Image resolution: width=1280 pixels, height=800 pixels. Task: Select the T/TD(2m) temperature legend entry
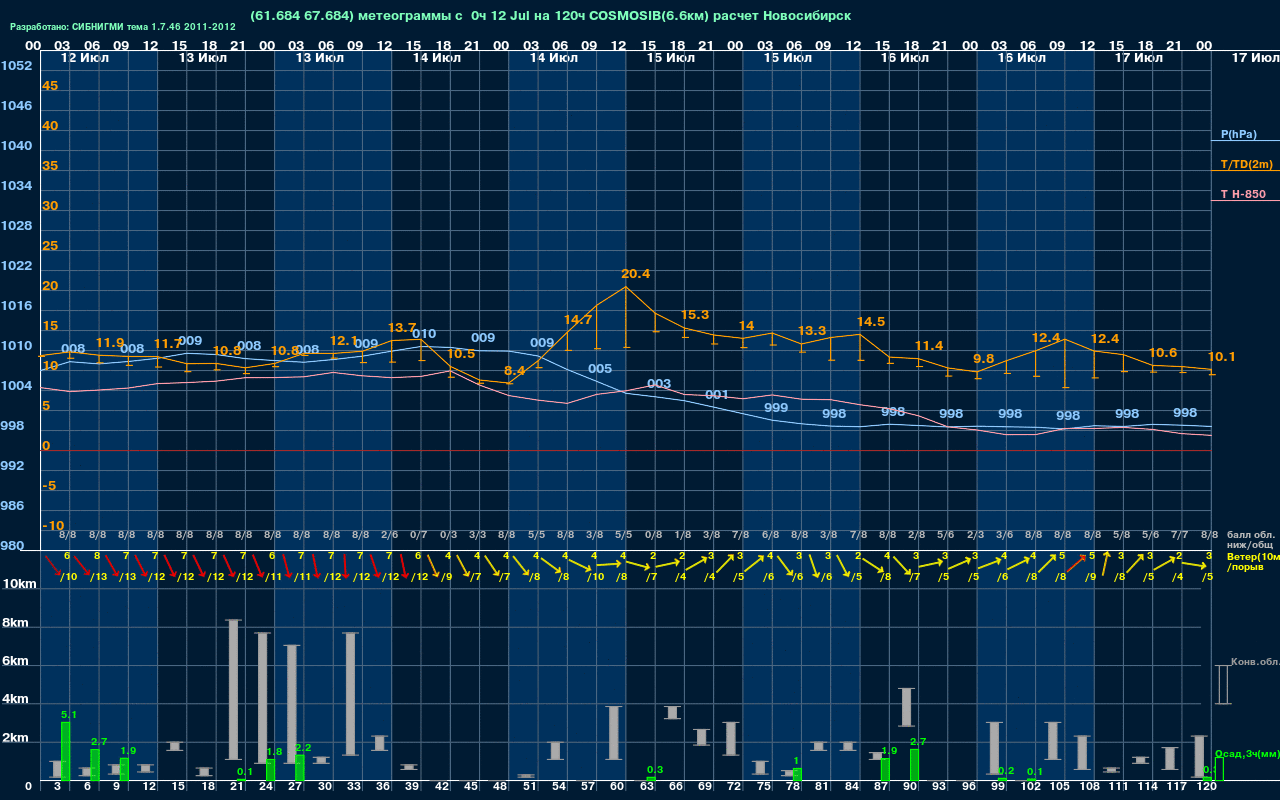coord(1246,164)
